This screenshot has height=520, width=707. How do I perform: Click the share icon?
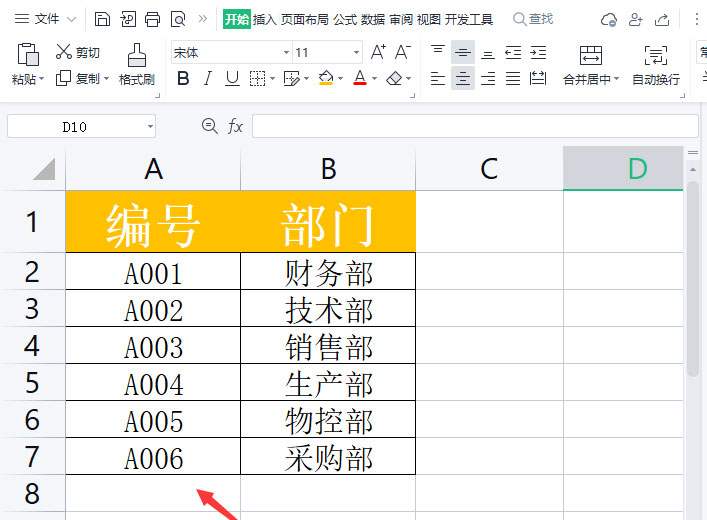(x=662, y=19)
